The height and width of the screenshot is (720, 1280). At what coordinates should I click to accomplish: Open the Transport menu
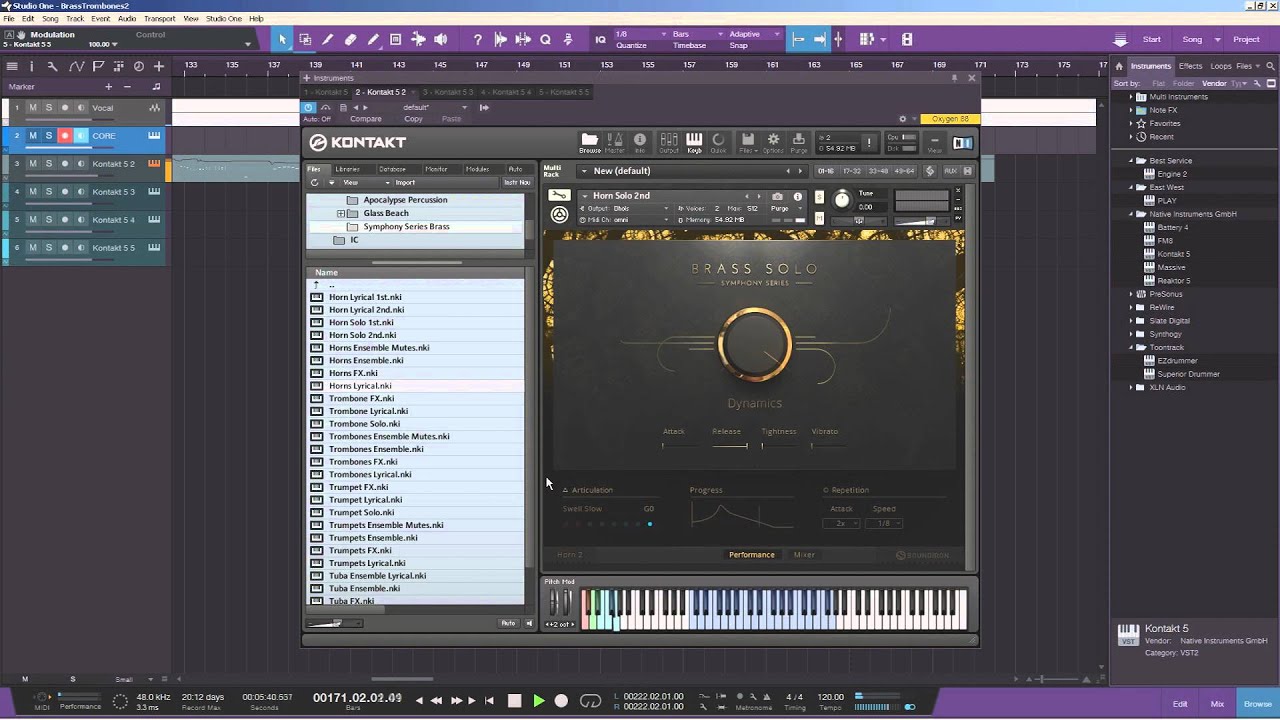pos(159,19)
